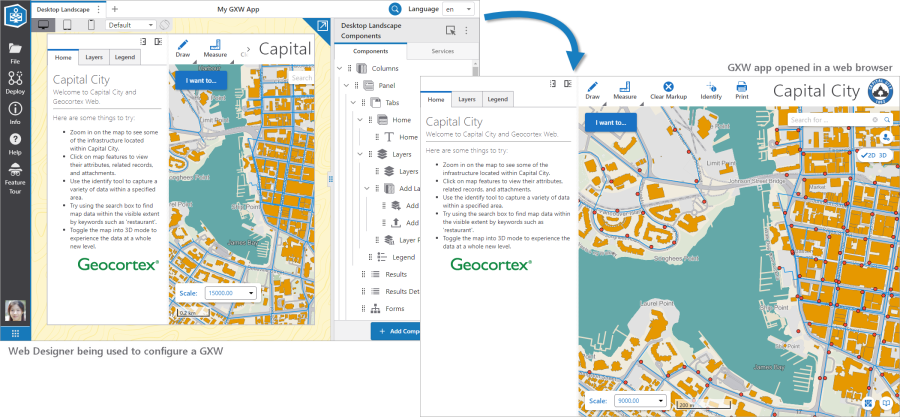Open the Layers tab in the browser app
Viewport: 900px width, 417px height.
[467, 99]
